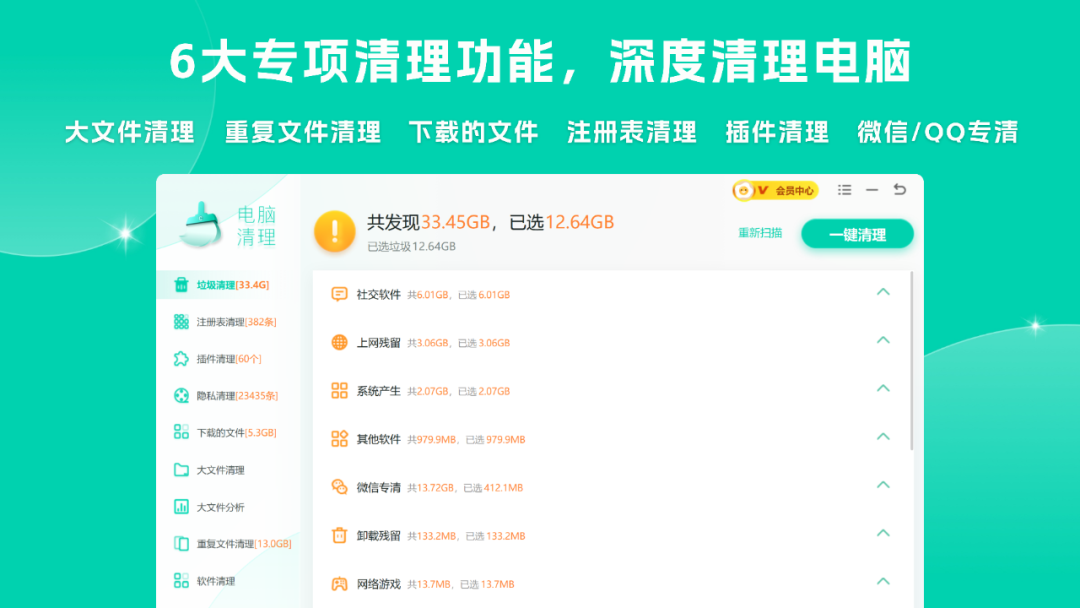Click the folder icon beside 大文件清理
The image size is (1080, 608).
[x=181, y=470]
